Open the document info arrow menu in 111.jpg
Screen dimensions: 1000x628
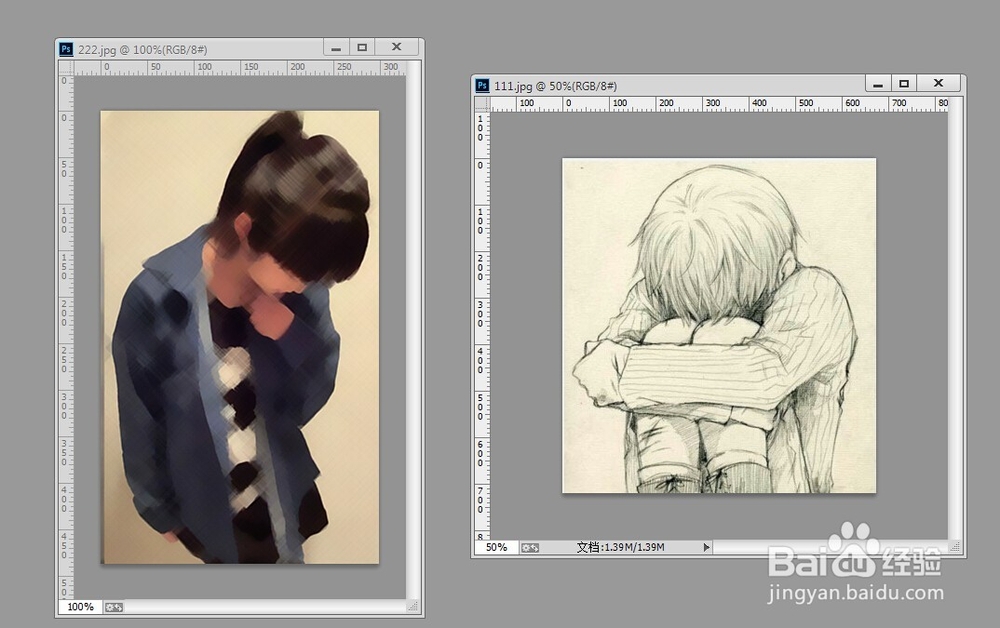706,547
